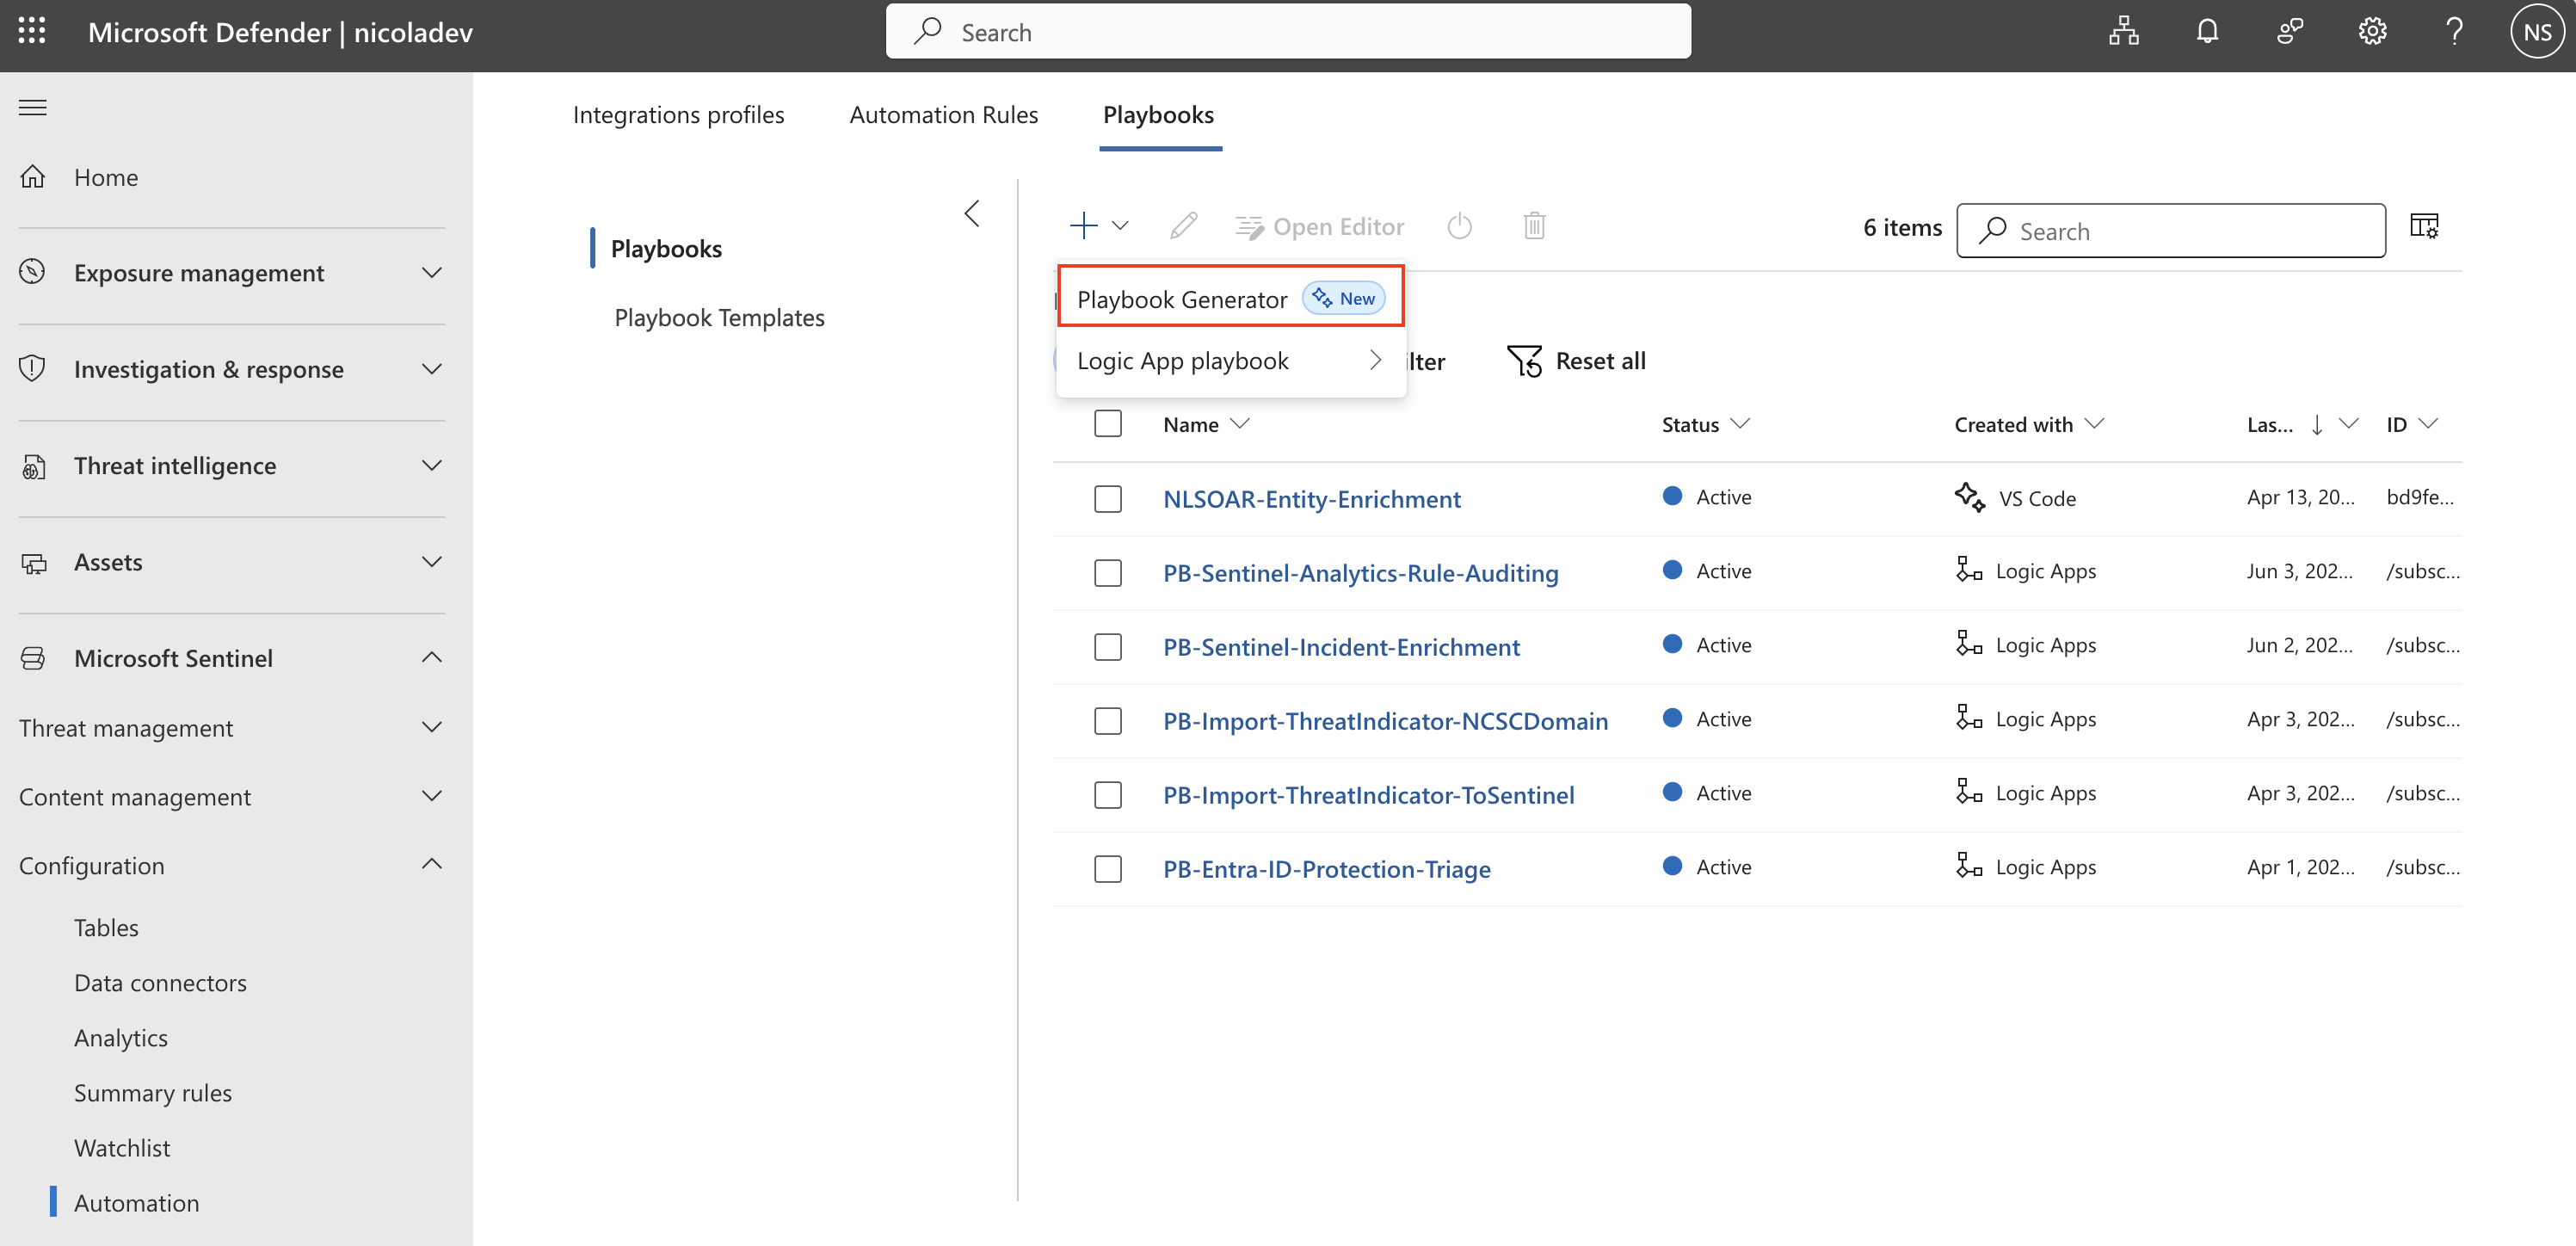This screenshot has height=1246, width=2576.
Task: Click the playbooks list Search field
Action: pyautogui.click(x=2170, y=231)
